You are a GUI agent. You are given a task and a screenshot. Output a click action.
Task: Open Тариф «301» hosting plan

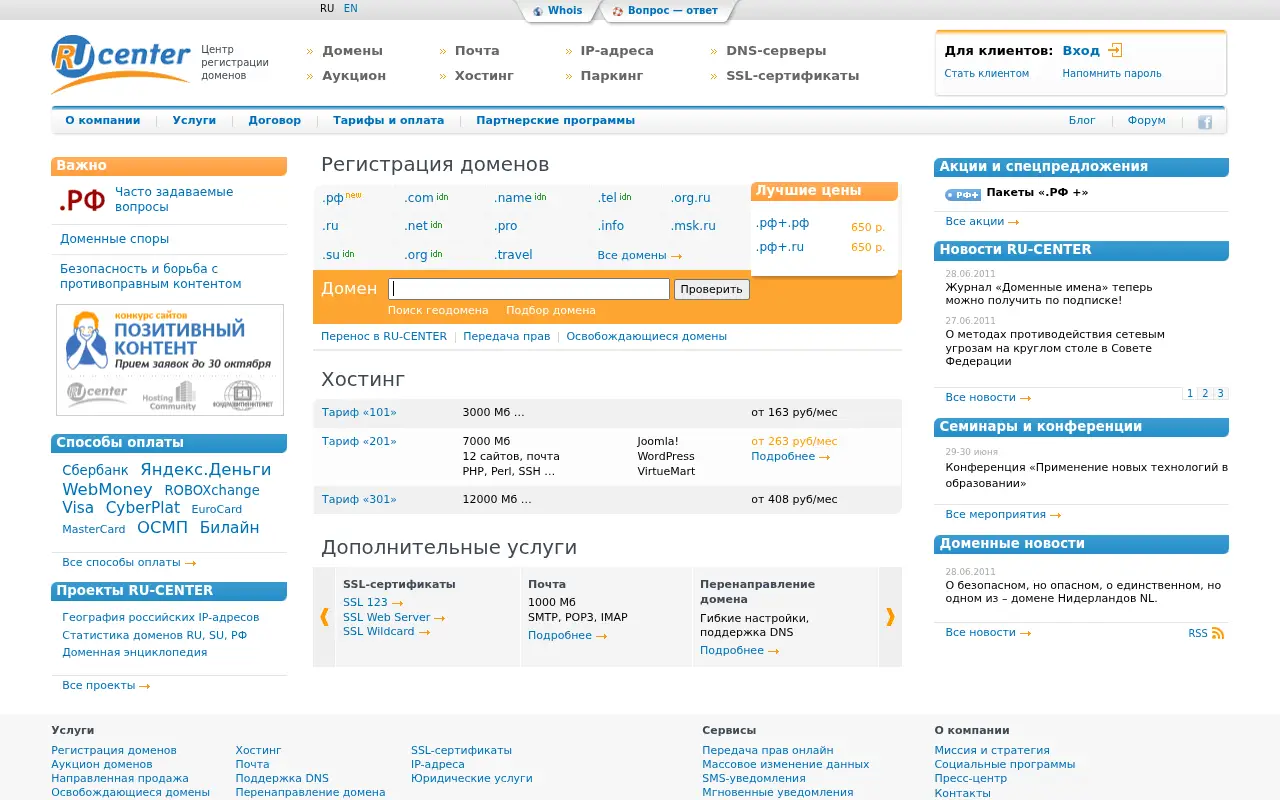tap(359, 499)
